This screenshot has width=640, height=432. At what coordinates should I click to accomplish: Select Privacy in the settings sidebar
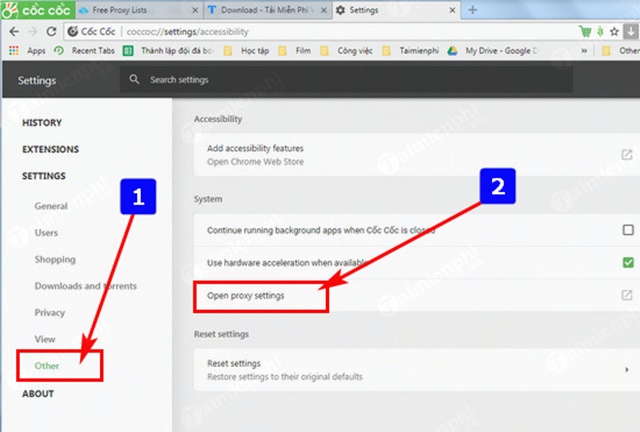click(49, 312)
